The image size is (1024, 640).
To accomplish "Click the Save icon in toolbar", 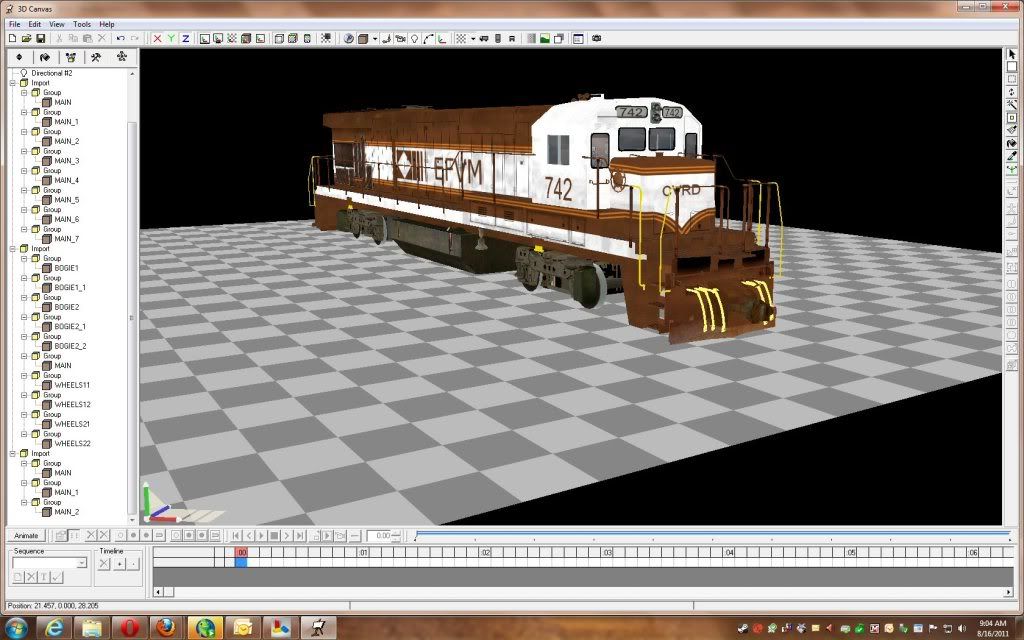I will [41, 38].
